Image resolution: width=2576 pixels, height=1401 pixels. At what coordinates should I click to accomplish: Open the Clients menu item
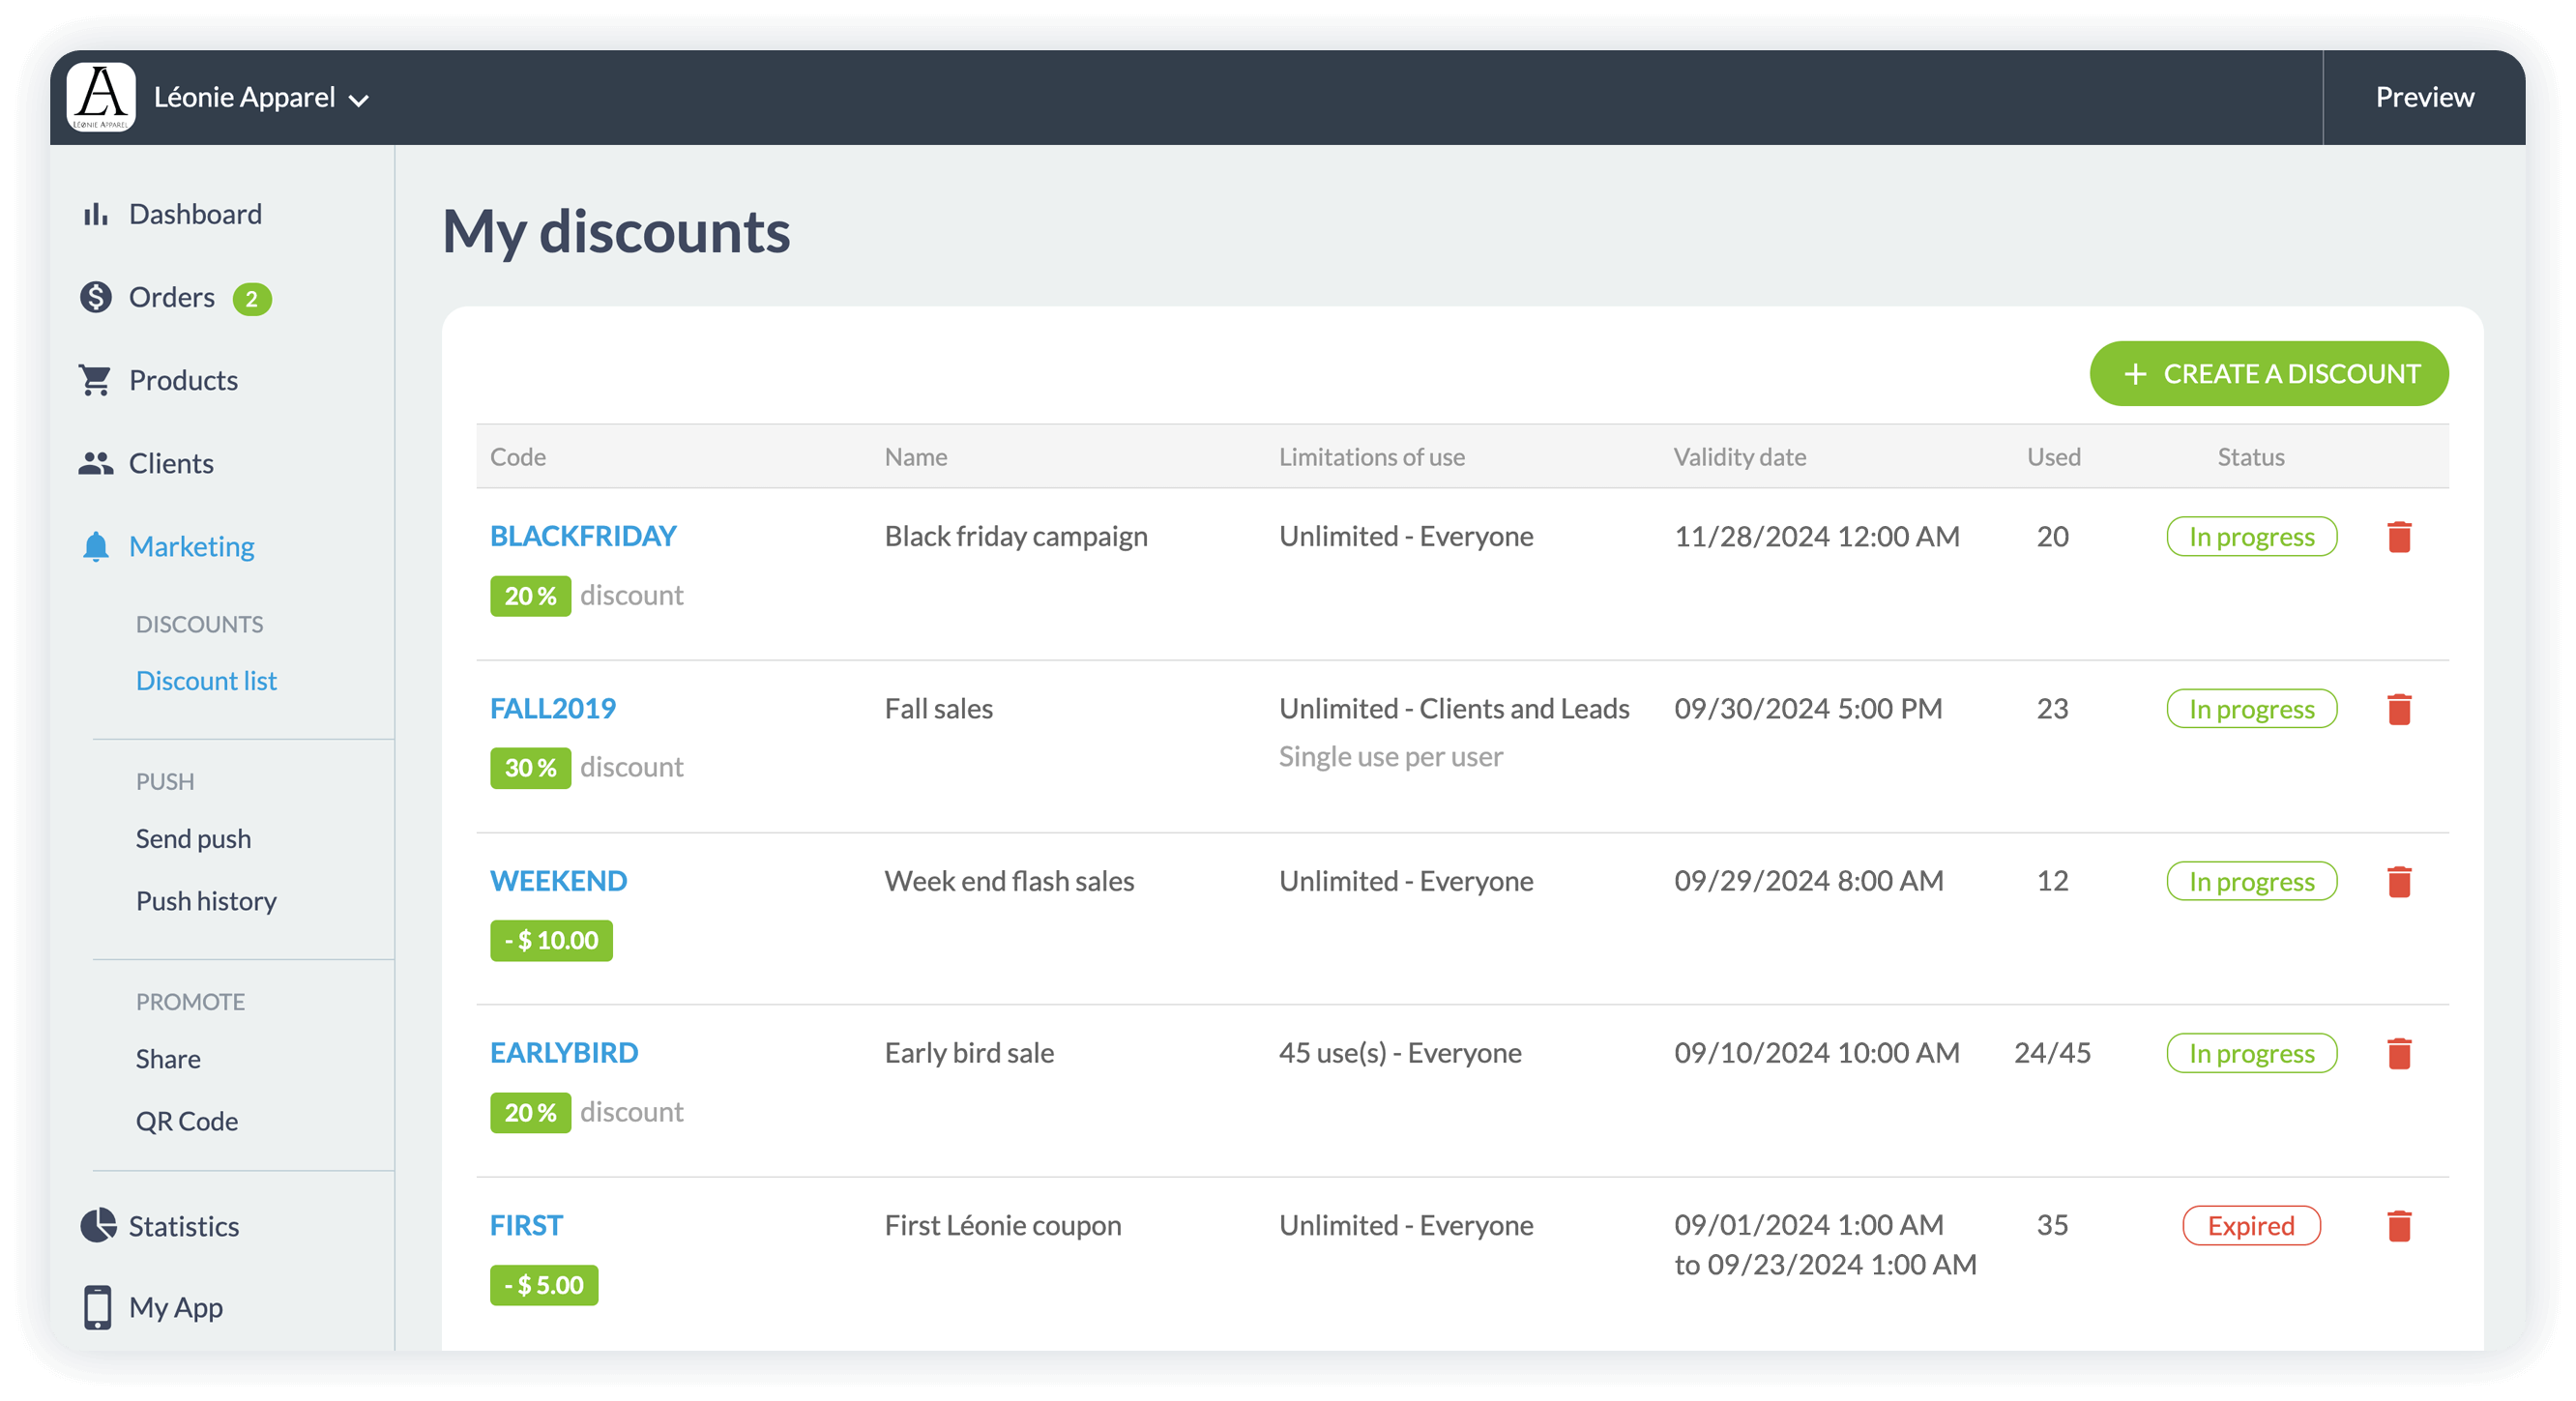pyautogui.click(x=171, y=463)
